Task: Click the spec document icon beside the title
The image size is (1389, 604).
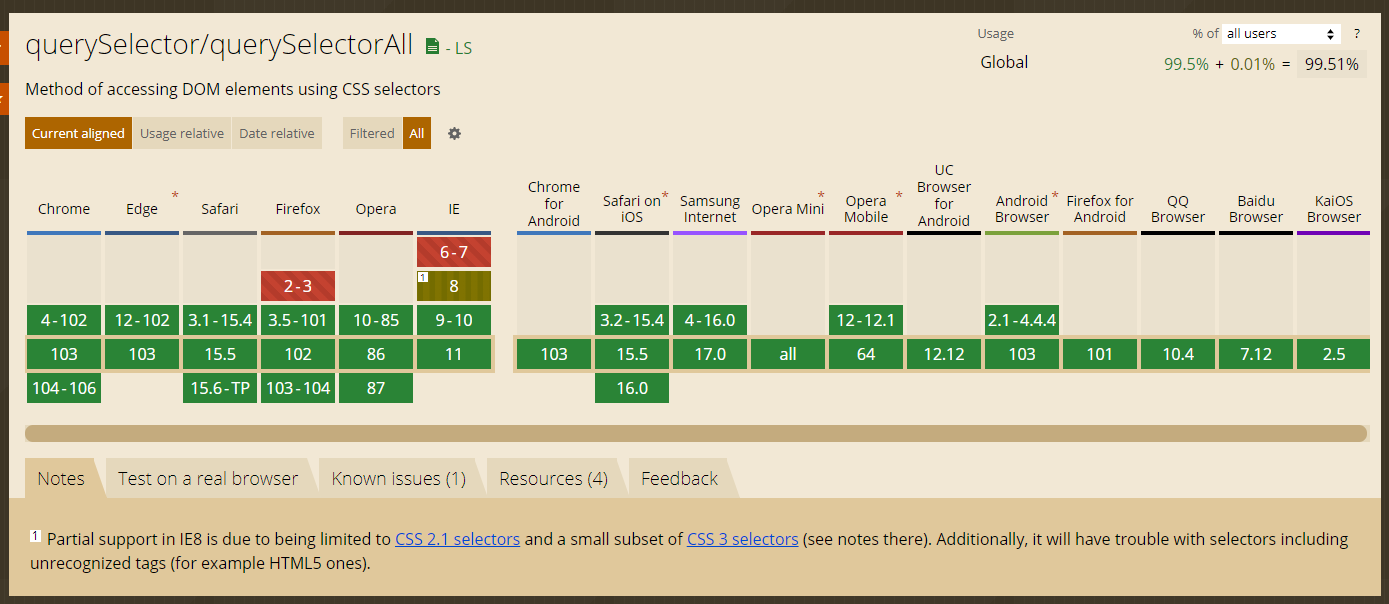Action: 432,46
